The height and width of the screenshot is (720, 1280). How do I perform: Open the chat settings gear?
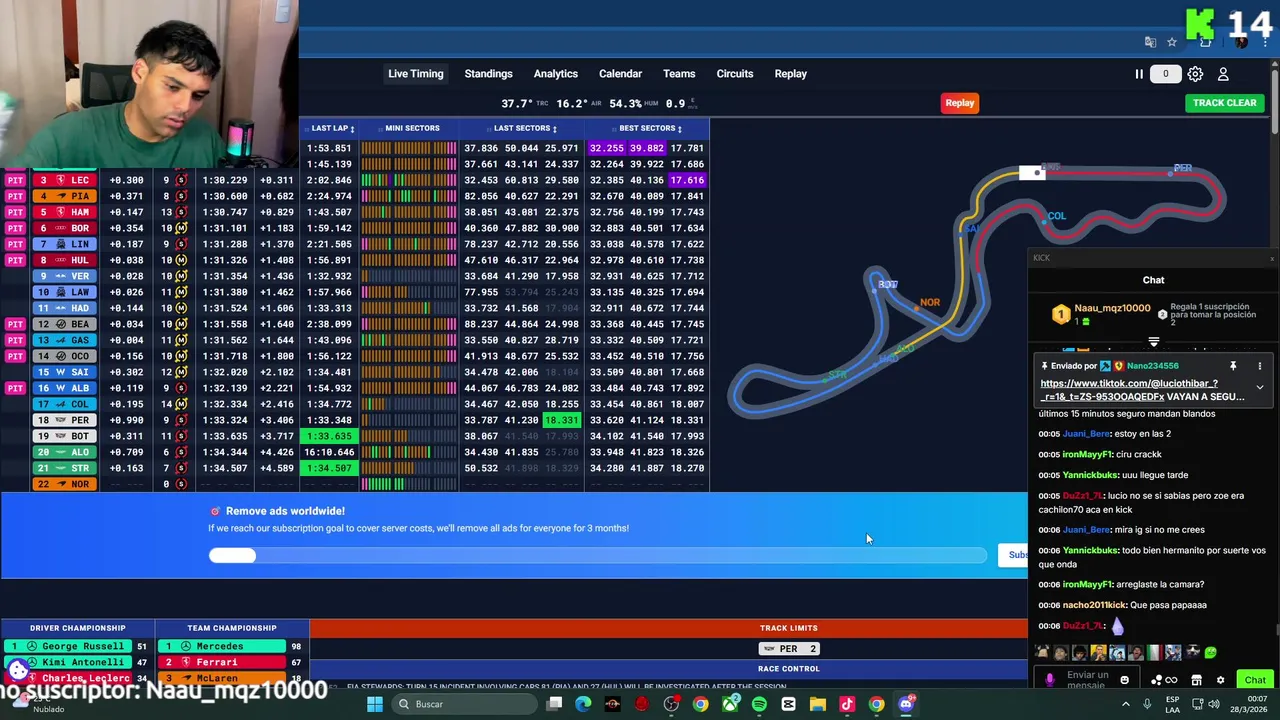tap(1220, 680)
